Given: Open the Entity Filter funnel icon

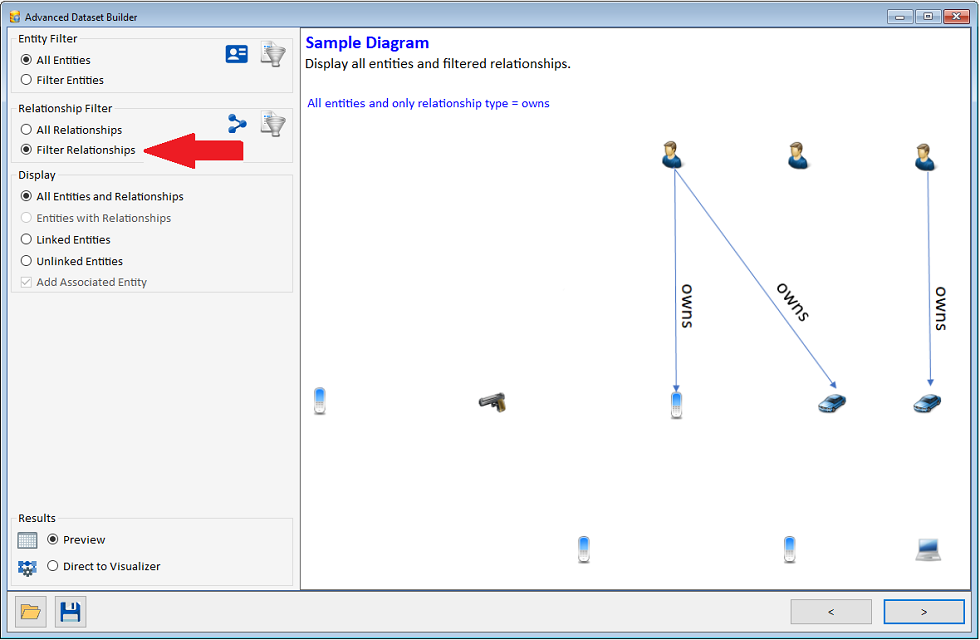Looking at the screenshot, I should click(x=273, y=55).
